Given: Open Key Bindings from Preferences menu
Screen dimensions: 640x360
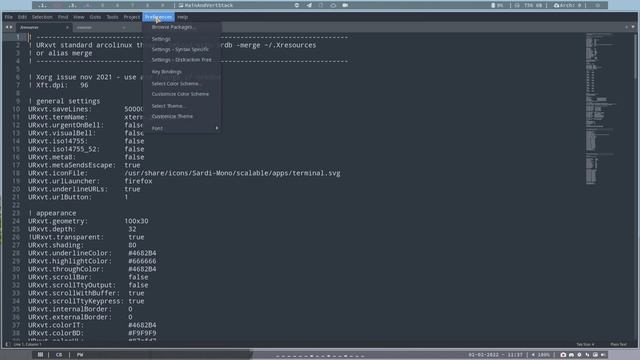Looking at the screenshot, I should (167, 72).
